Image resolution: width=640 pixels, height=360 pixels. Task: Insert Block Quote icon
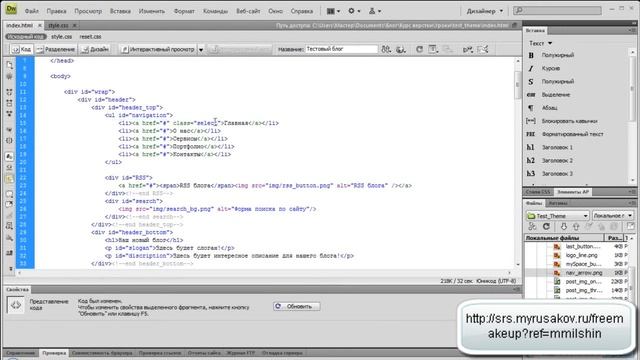click(531, 121)
